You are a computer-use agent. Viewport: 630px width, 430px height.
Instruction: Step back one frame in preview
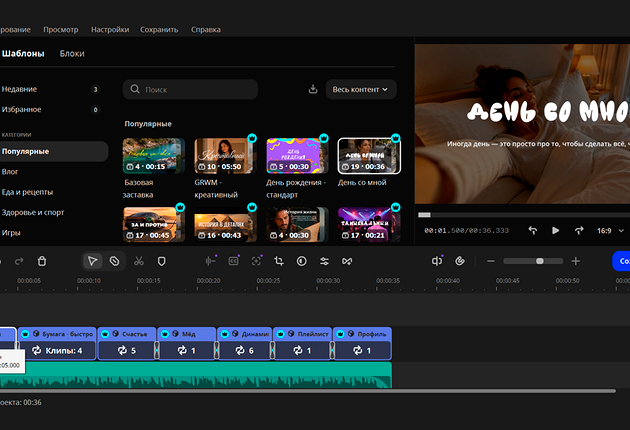click(532, 230)
